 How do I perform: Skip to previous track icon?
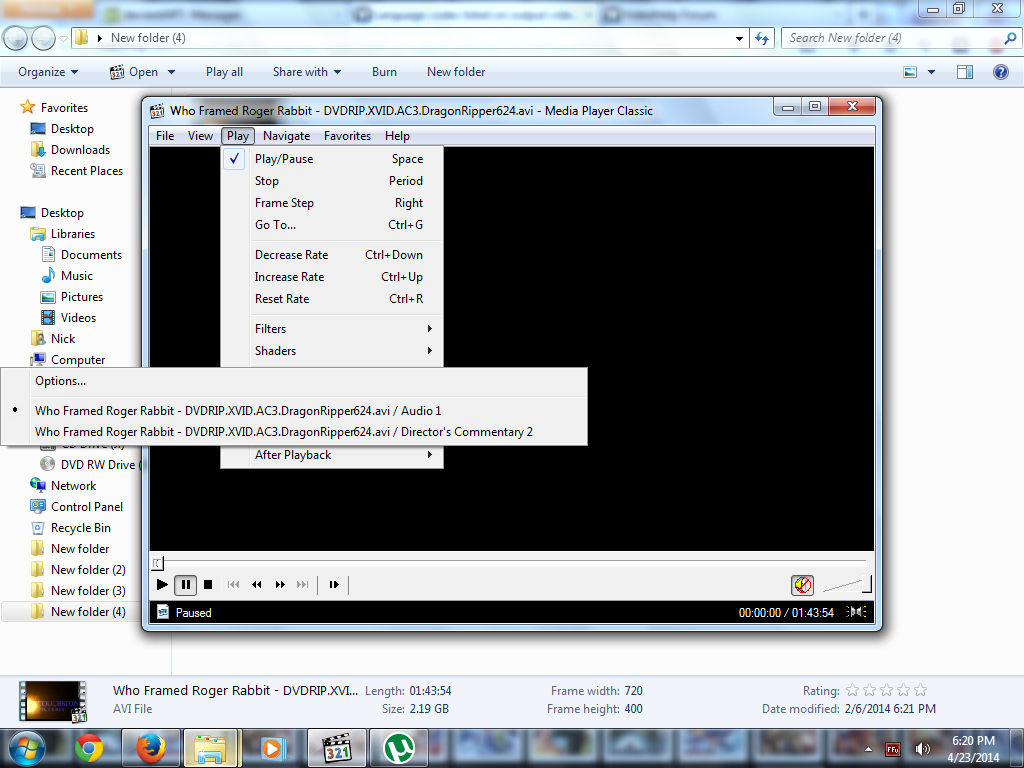pyautogui.click(x=233, y=584)
